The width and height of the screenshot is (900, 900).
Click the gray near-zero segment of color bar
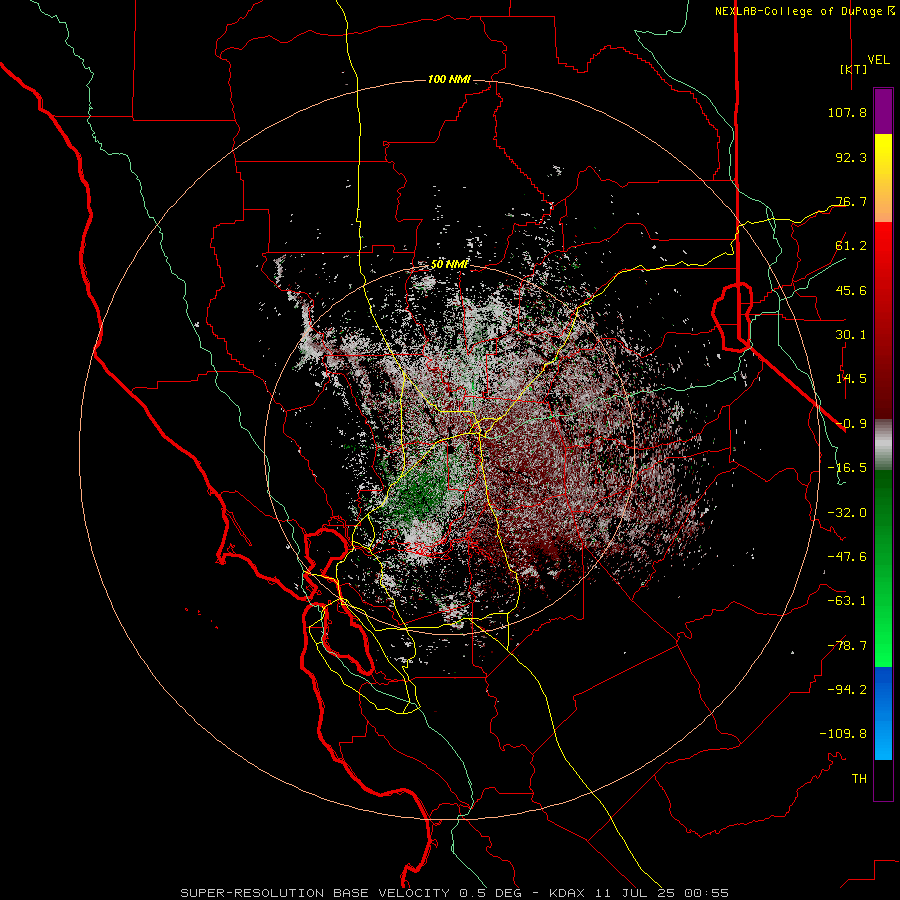coord(883,444)
